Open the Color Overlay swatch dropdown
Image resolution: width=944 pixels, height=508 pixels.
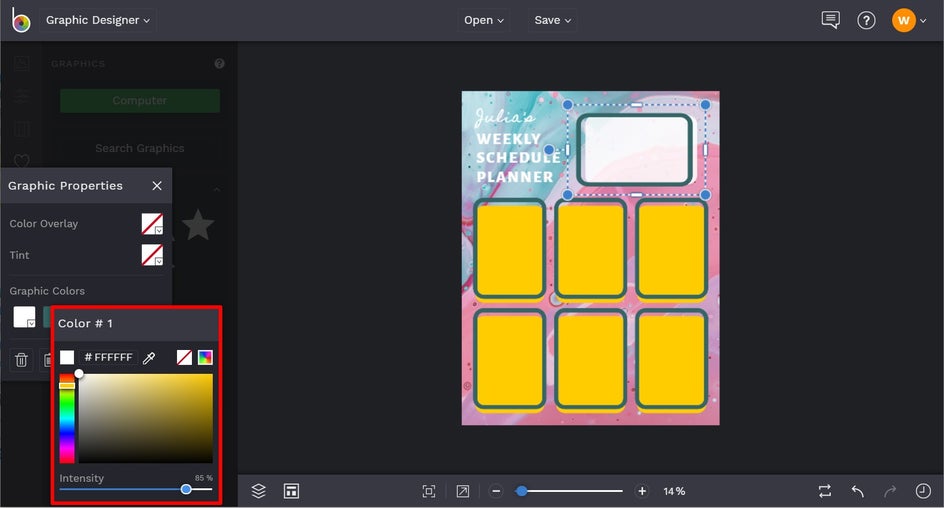pos(152,223)
